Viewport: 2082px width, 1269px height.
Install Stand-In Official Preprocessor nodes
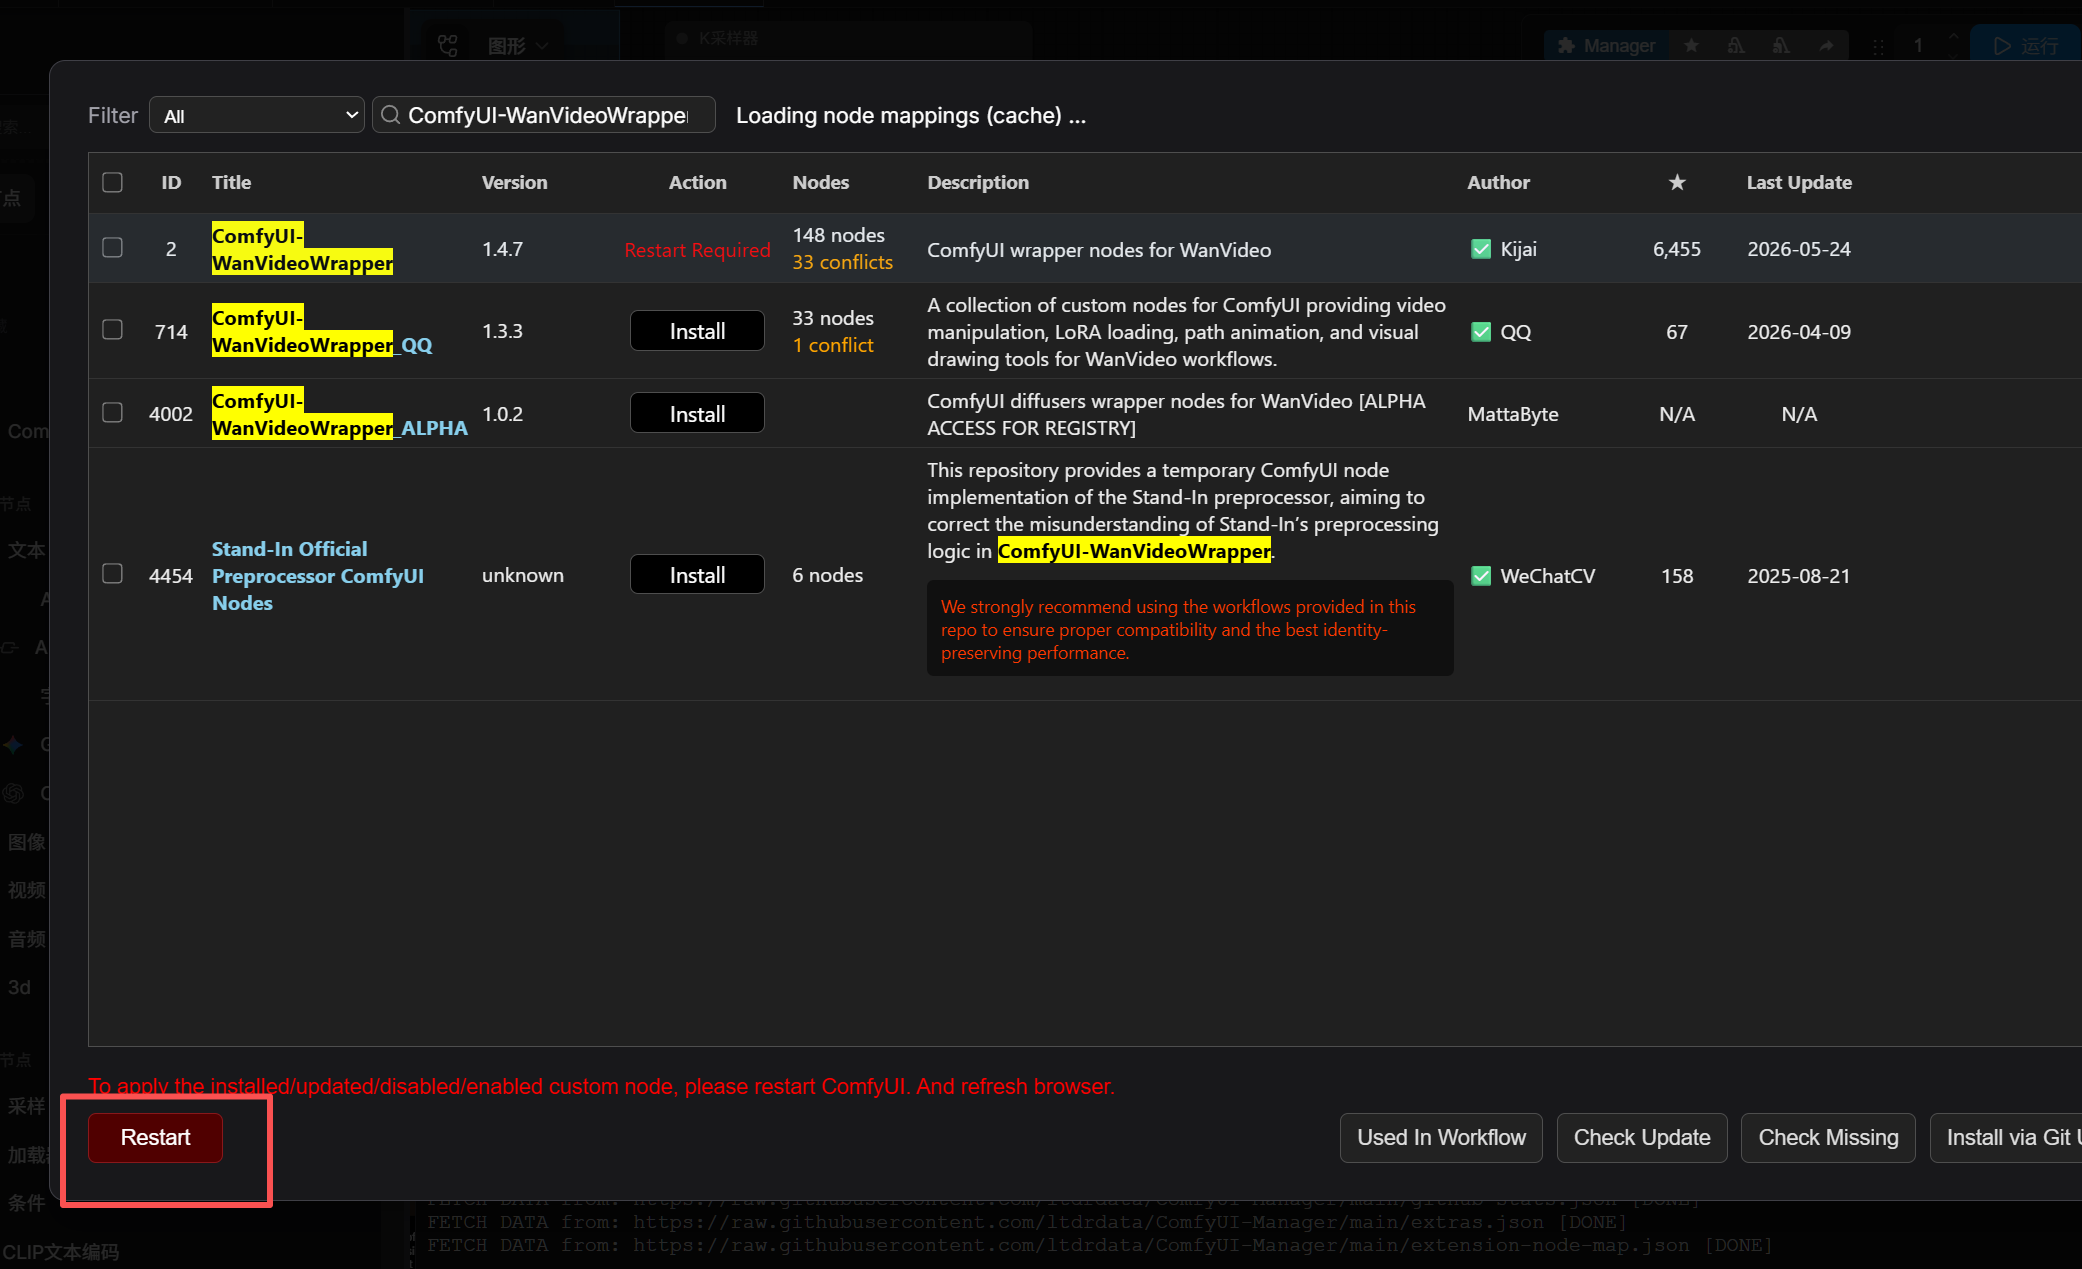(x=697, y=575)
